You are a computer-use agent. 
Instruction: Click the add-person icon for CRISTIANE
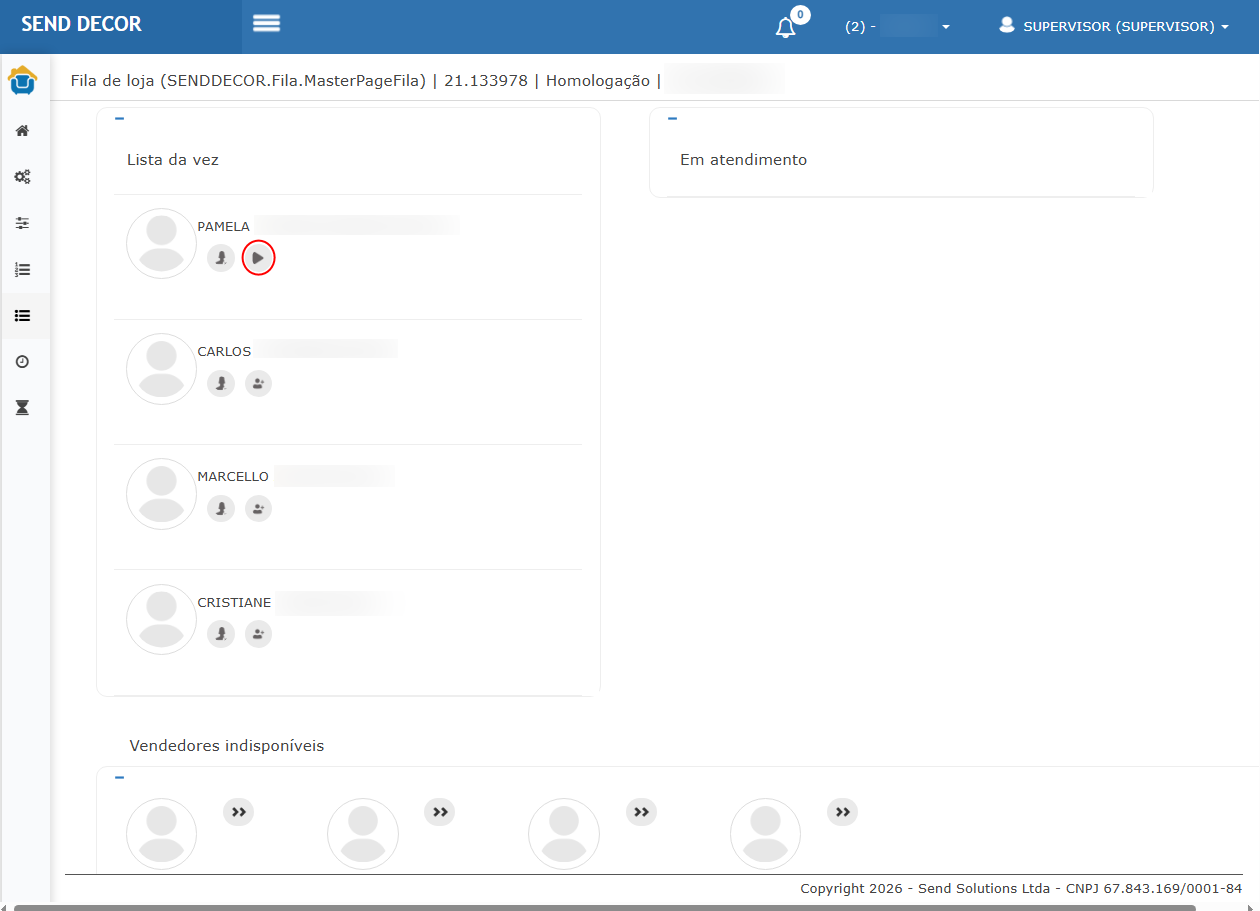(258, 634)
